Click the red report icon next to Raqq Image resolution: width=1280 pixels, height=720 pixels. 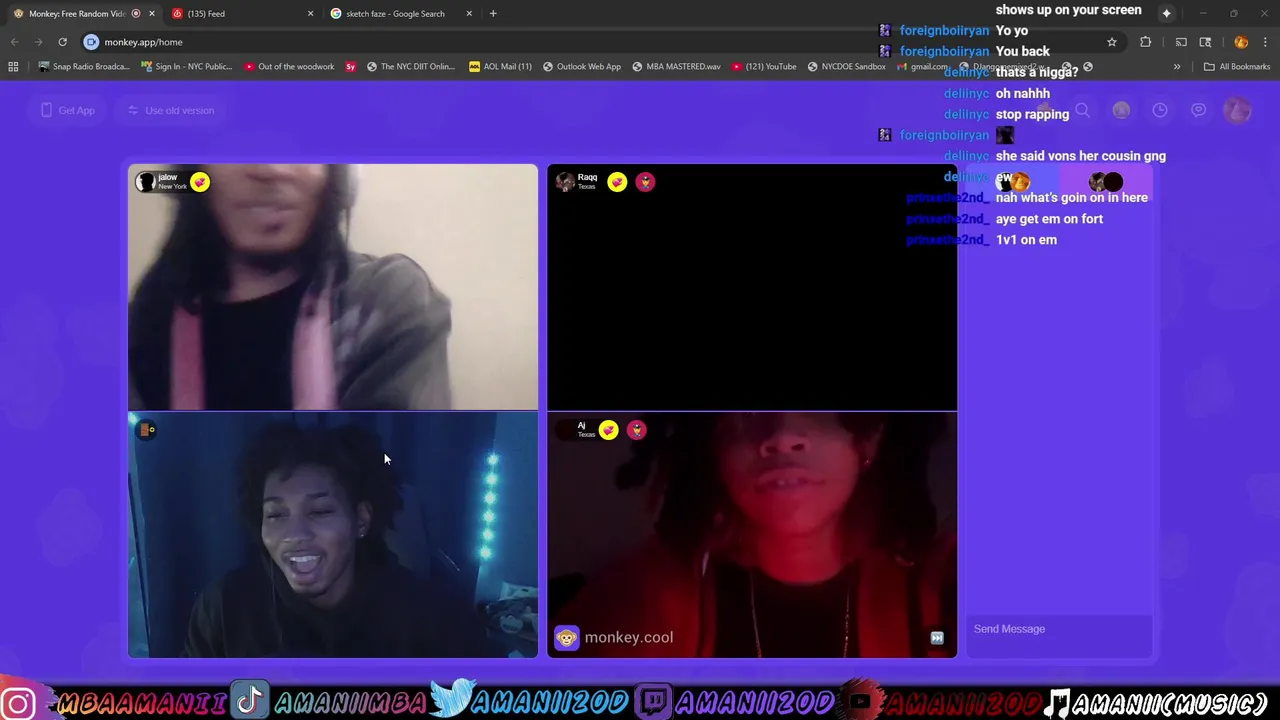tap(645, 182)
